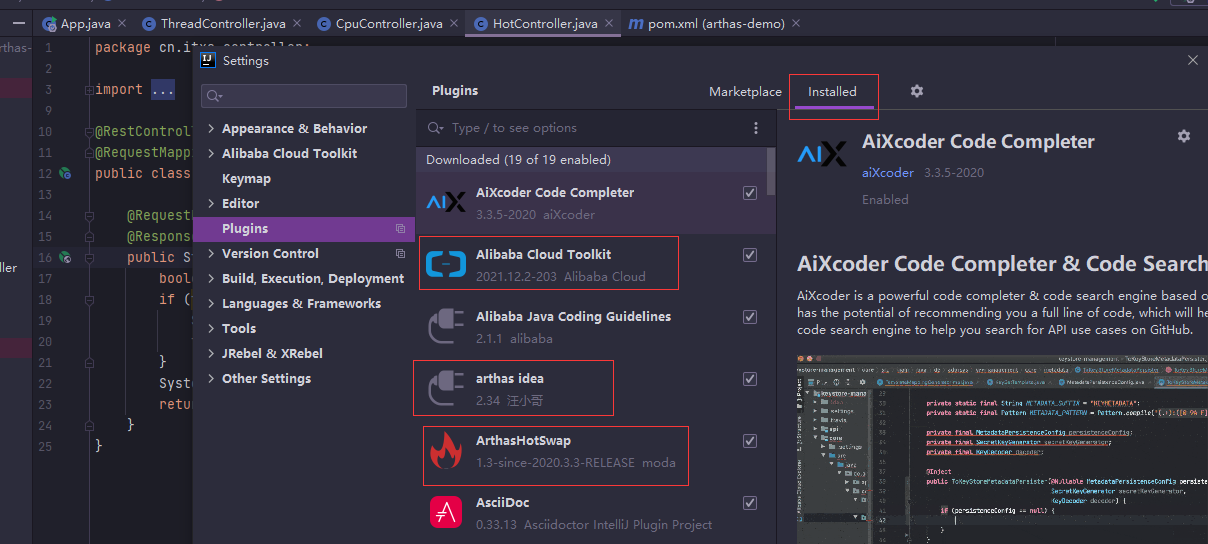The image size is (1208, 544).
Task: Click the arthas idea plug icon
Action: click(446, 389)
